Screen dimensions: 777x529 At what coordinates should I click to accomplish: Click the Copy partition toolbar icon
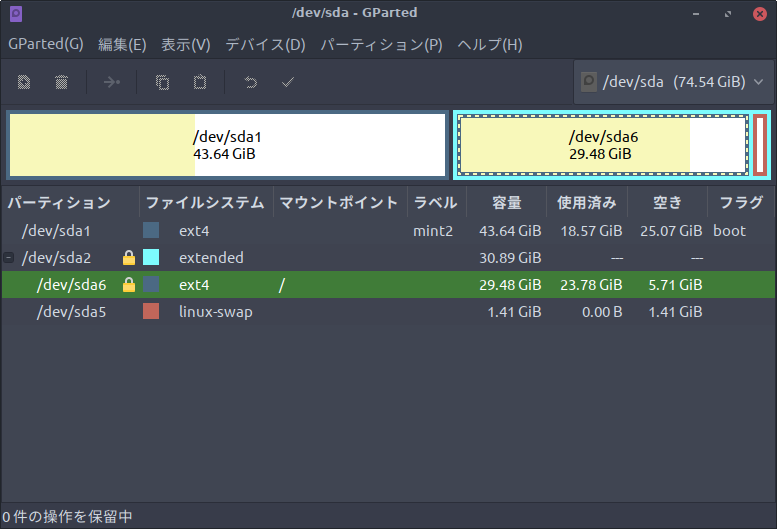click(x=163, y=82)
